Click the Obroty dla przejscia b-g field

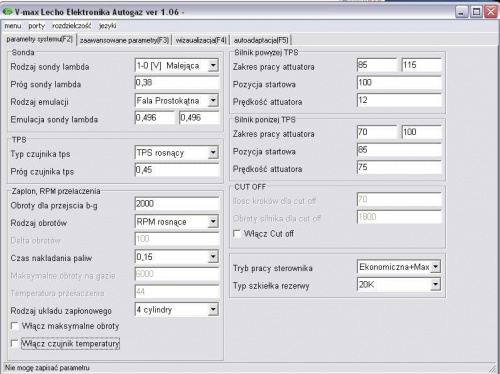point(177,204)
